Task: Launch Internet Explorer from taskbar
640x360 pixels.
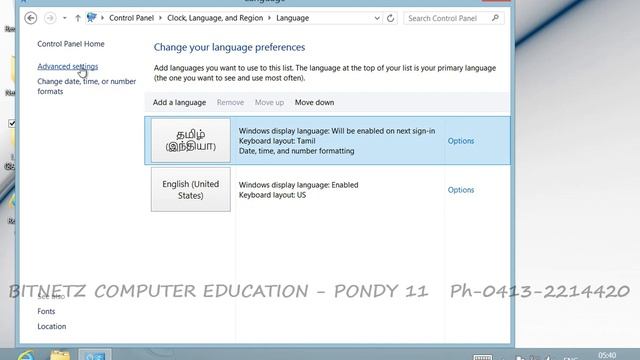Action: coord(26,355)
